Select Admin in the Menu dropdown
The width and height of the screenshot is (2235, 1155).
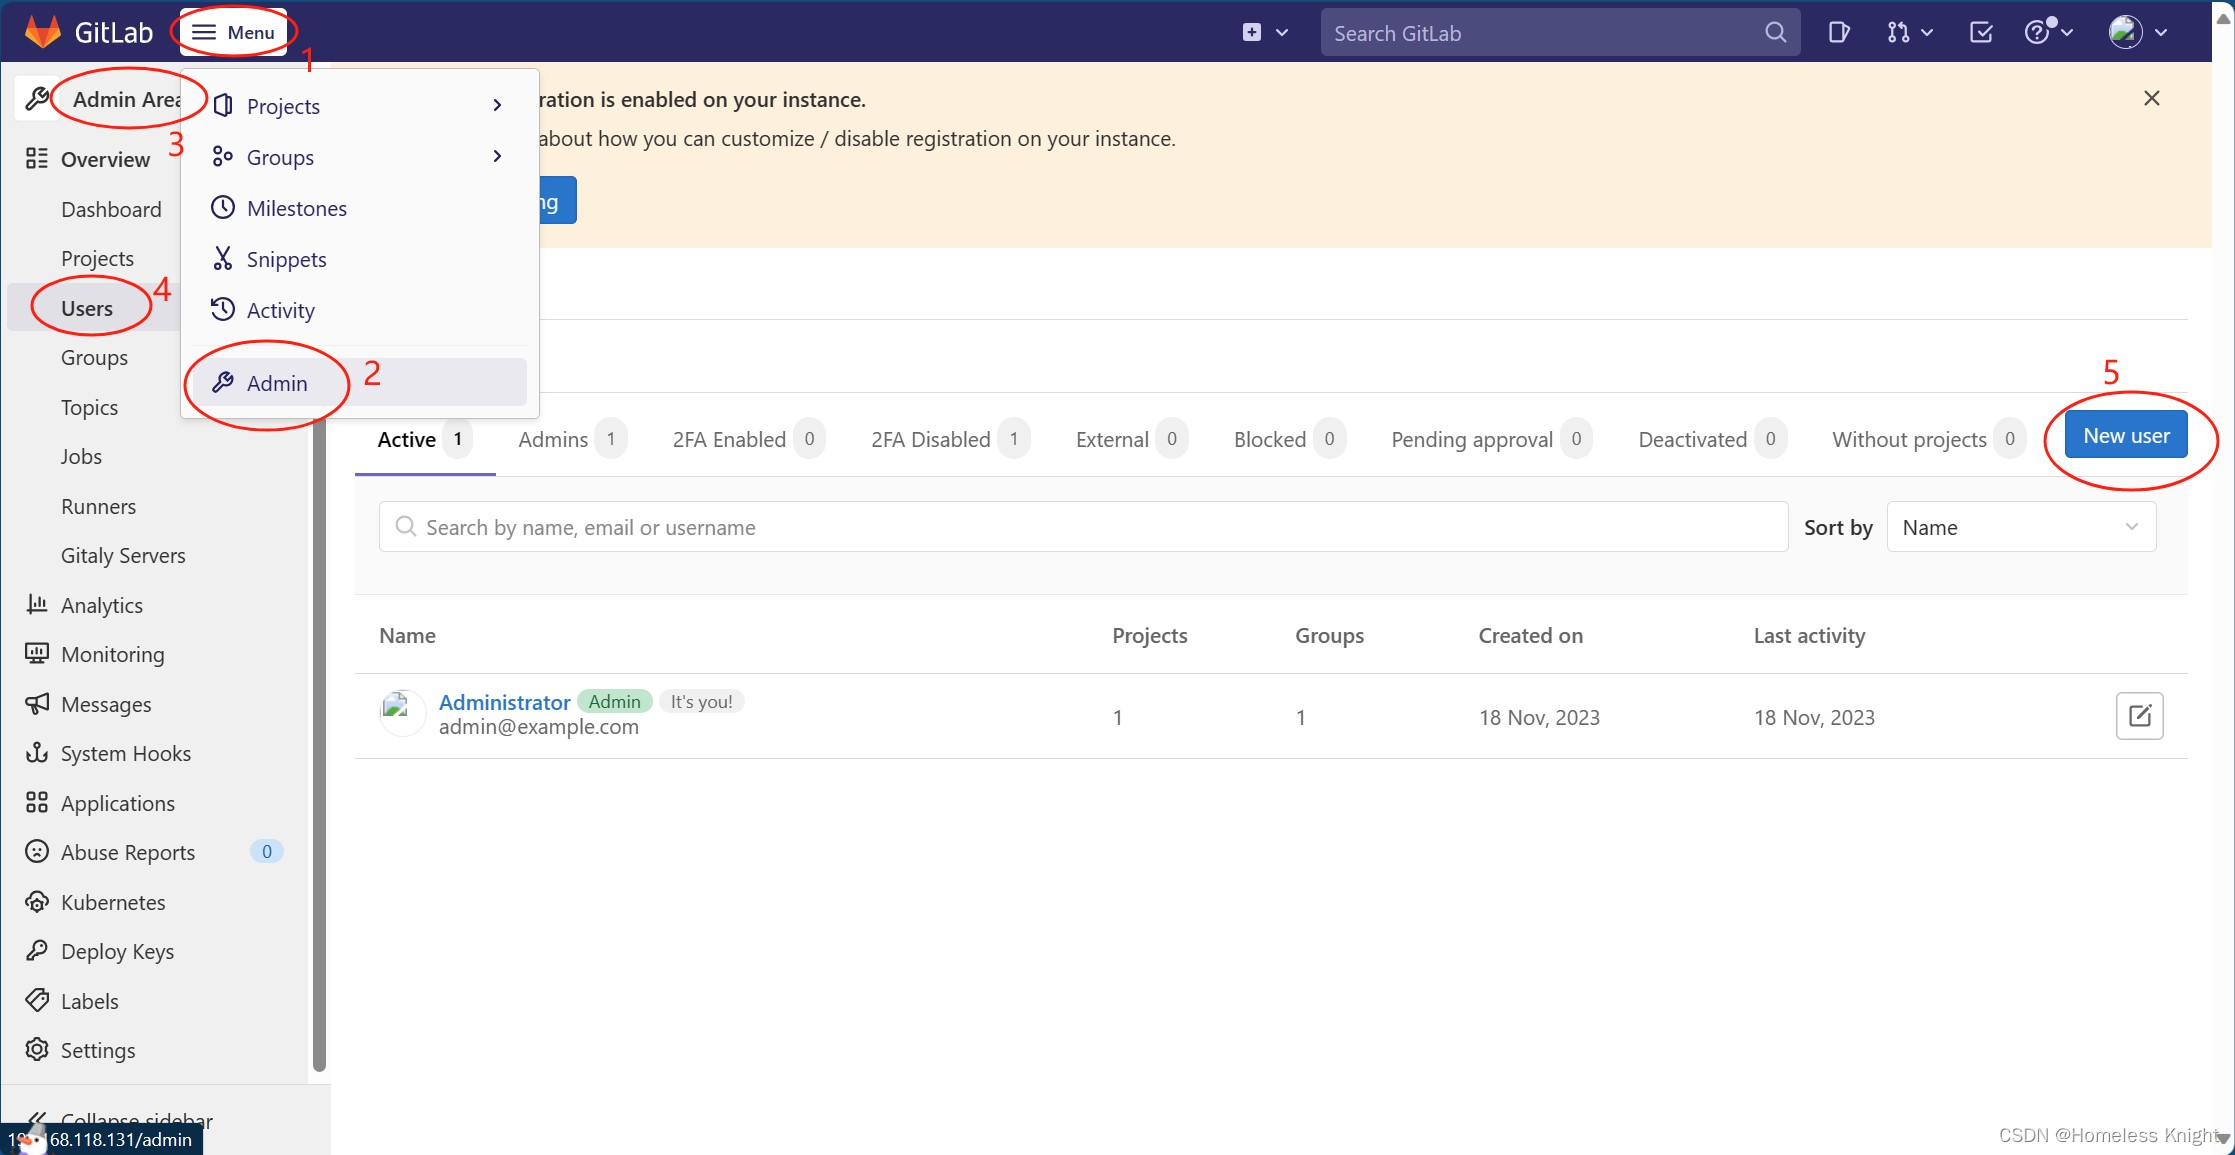point(277,383)
